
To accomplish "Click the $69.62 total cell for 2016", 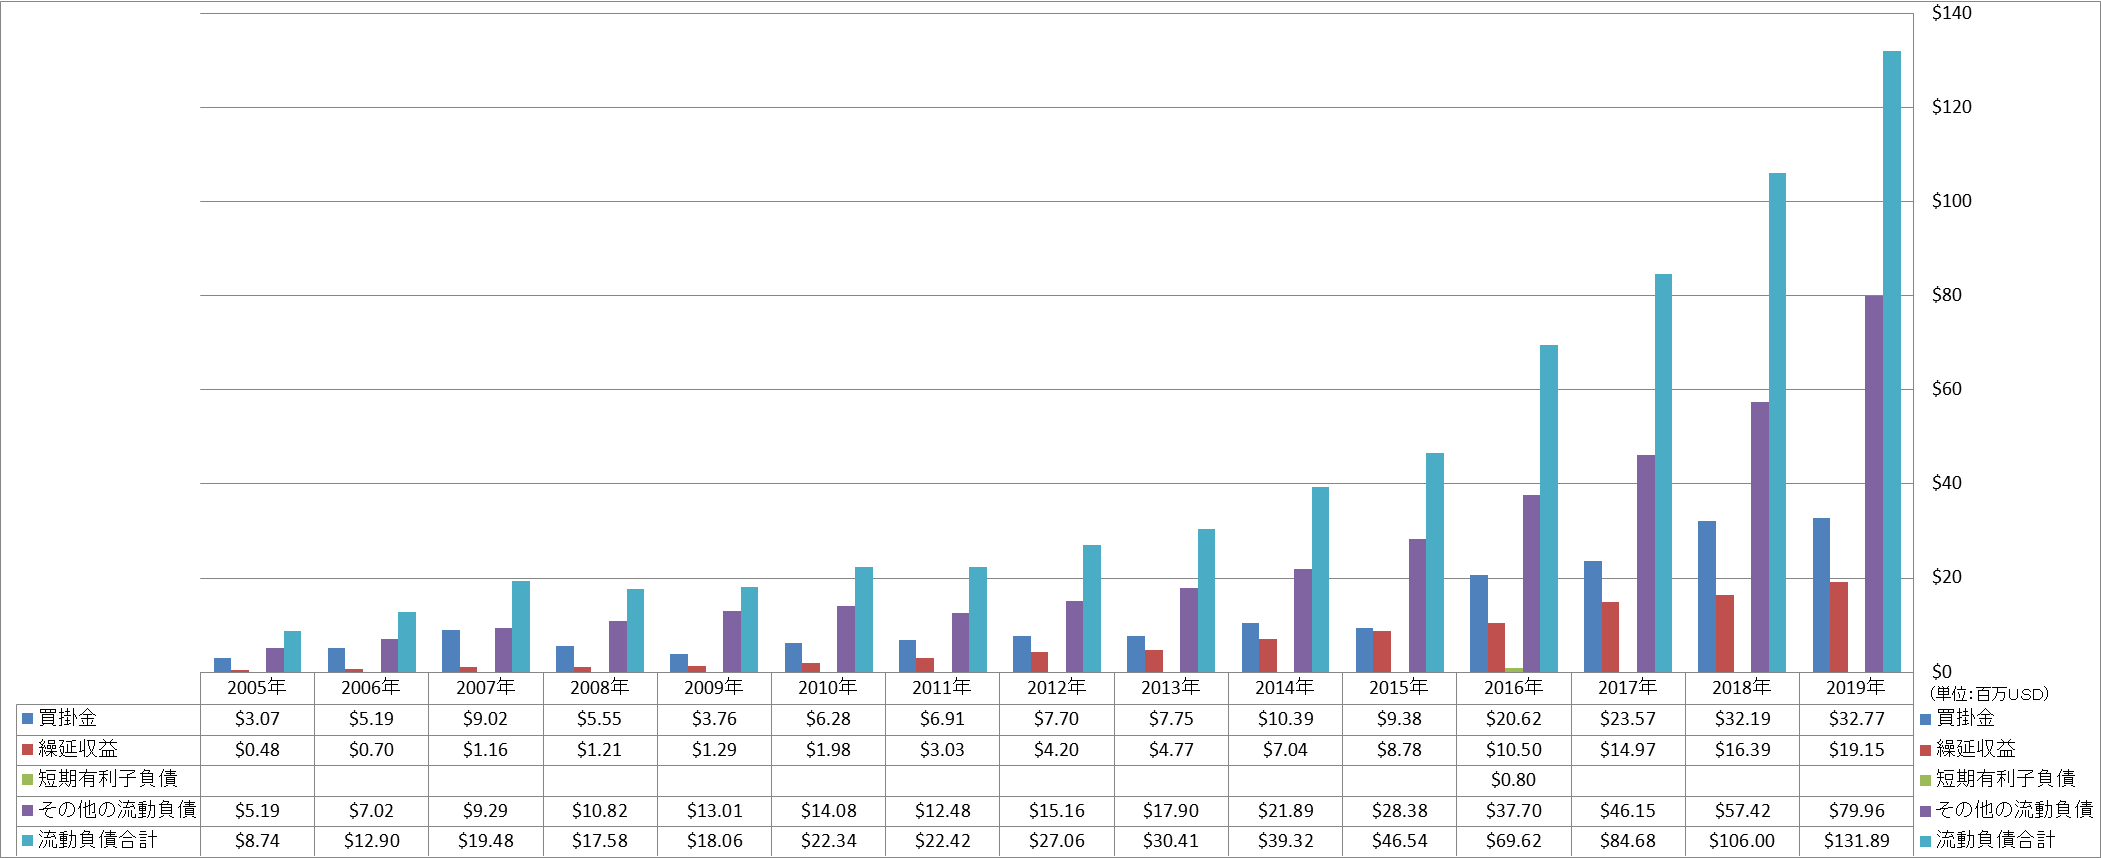I will (1514, 841).
